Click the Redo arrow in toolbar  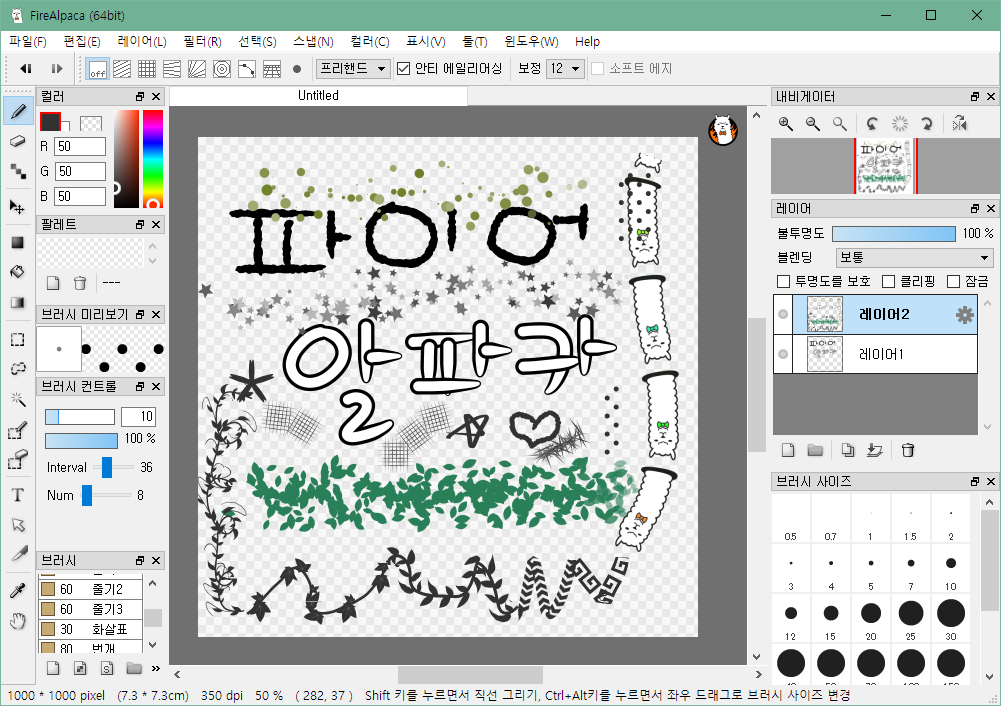(57, 68)
